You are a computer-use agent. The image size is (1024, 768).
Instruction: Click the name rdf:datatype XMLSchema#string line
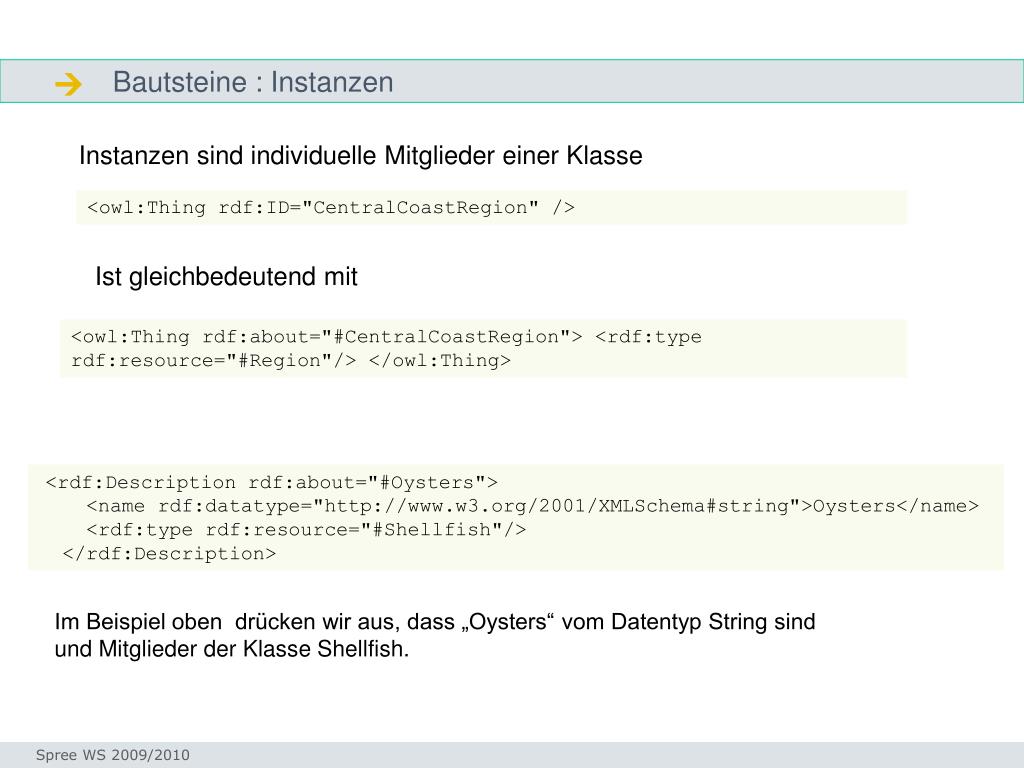tap(532, 506)
